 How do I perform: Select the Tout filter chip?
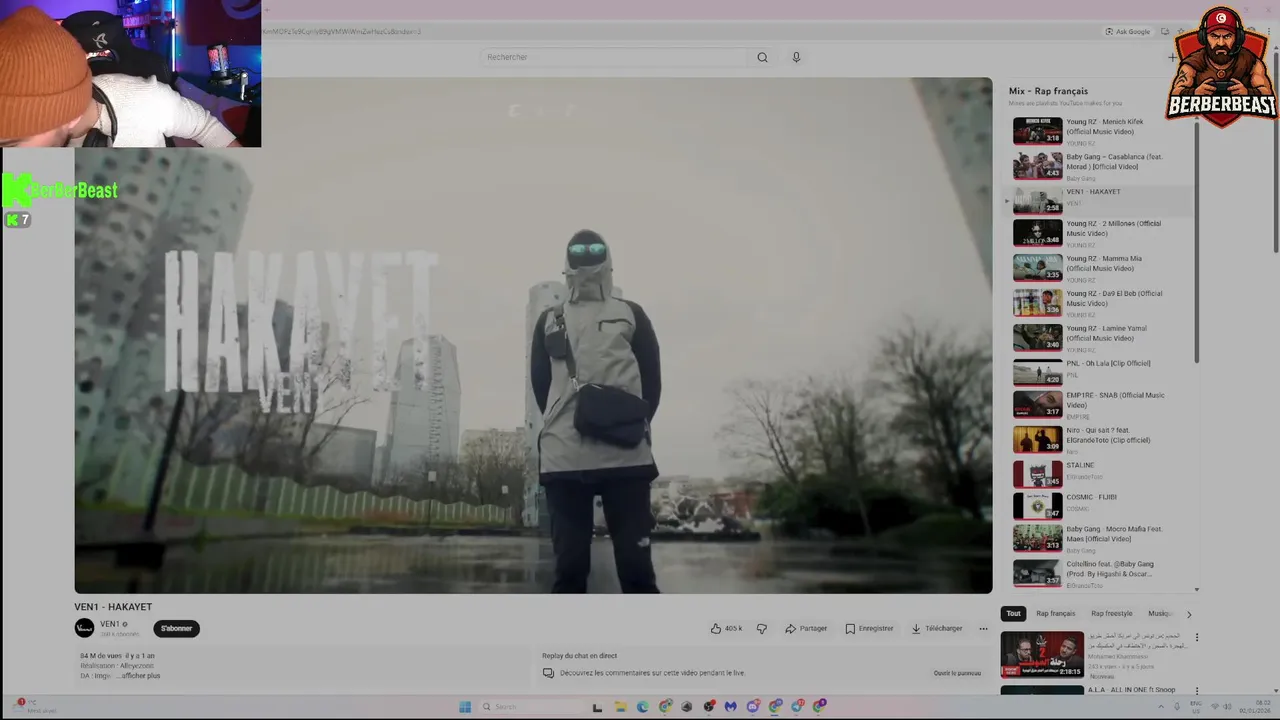(x=1013, y=613)
